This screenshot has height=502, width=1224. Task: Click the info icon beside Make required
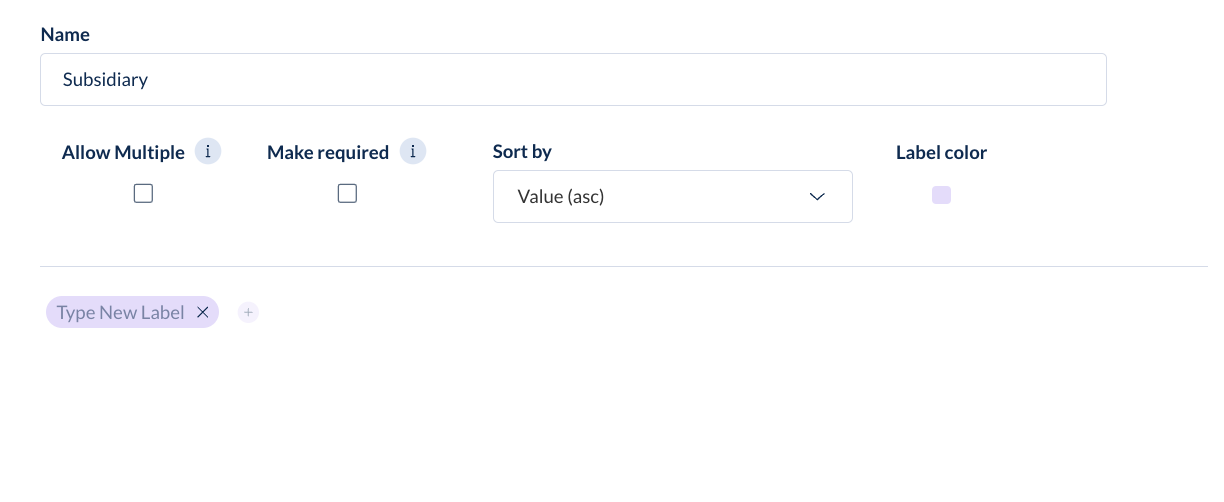point(413,152)
